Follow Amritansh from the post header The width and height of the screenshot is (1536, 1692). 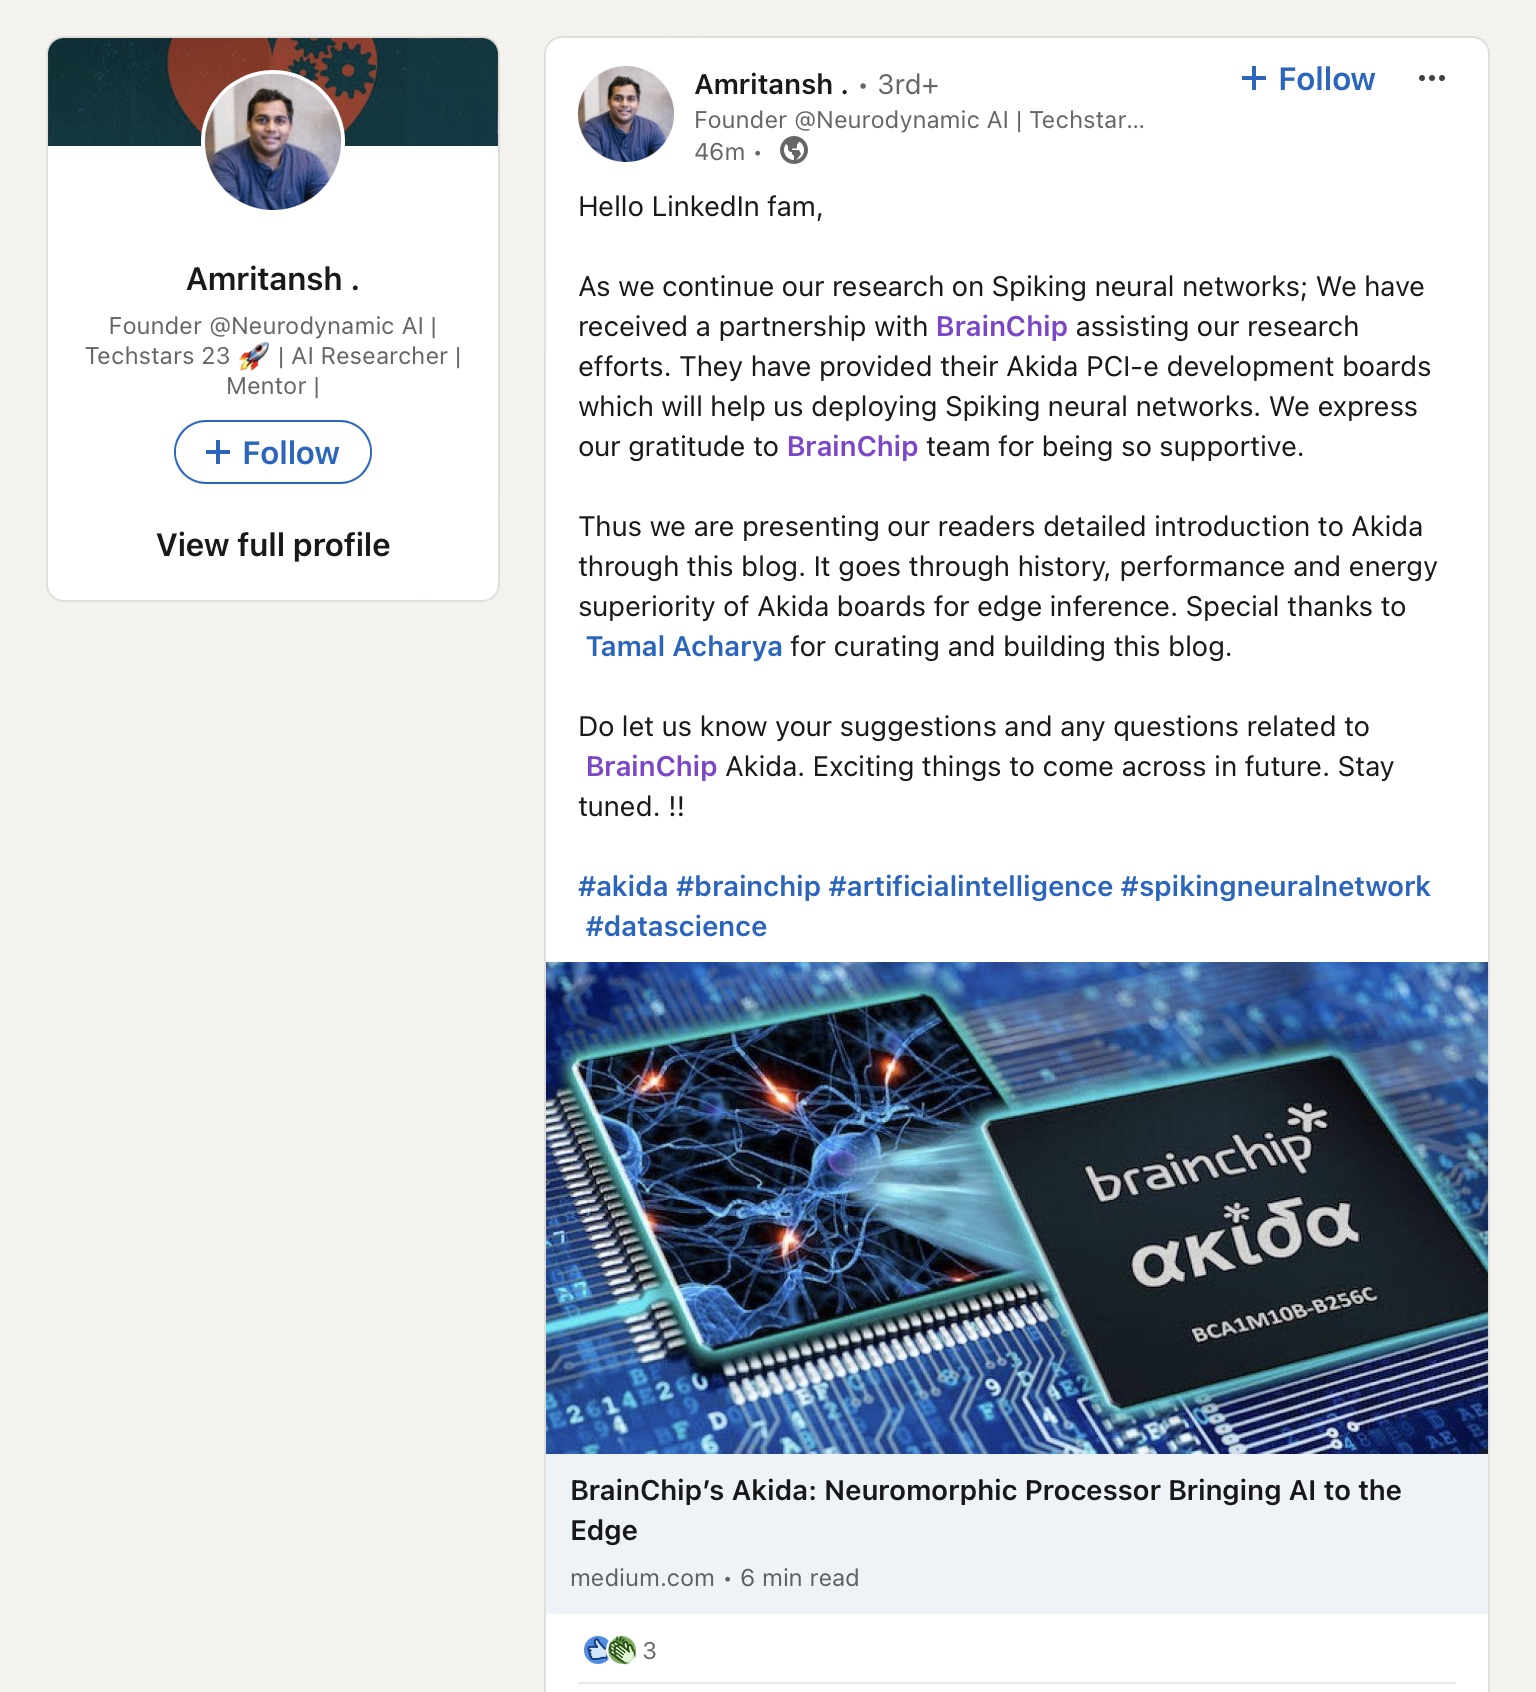click(1308, 79)
